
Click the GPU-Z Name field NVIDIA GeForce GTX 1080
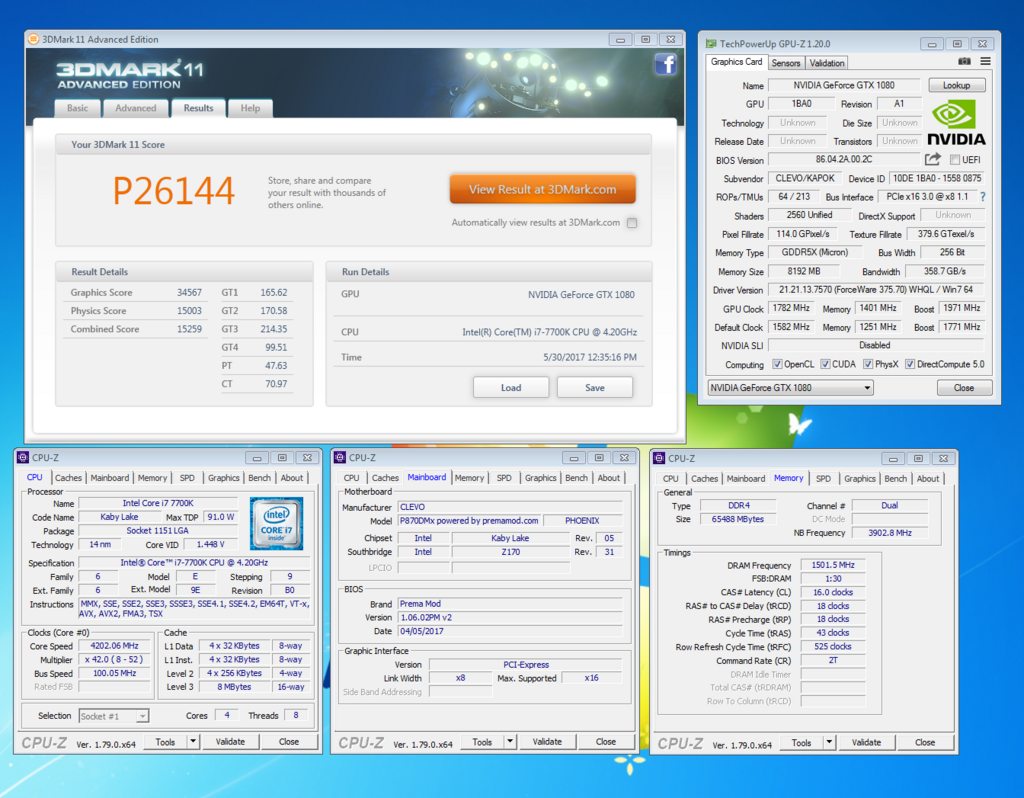tap(844, 86)
